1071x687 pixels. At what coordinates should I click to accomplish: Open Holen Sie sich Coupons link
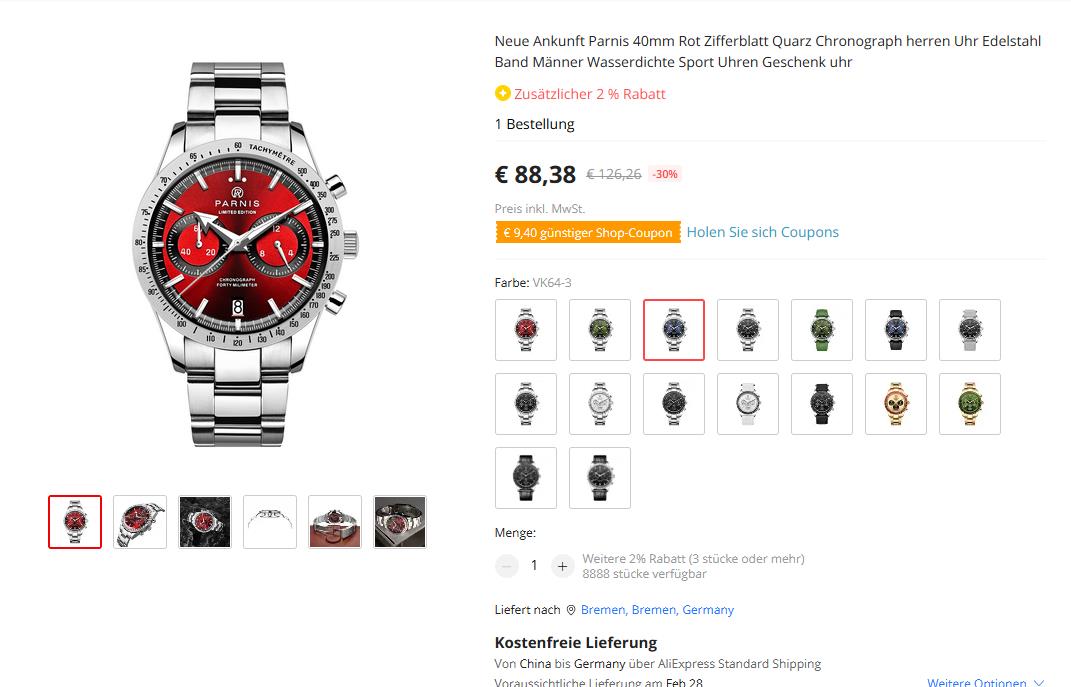762,232
